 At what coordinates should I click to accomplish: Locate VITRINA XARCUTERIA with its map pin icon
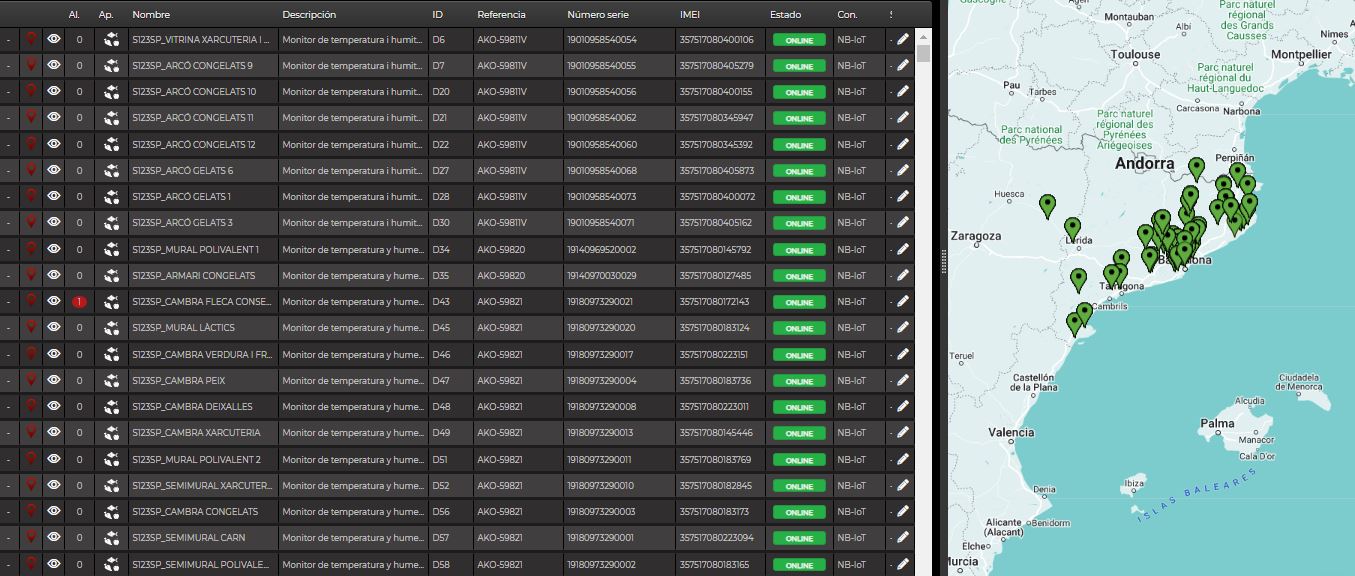click(x=31, y=39)
